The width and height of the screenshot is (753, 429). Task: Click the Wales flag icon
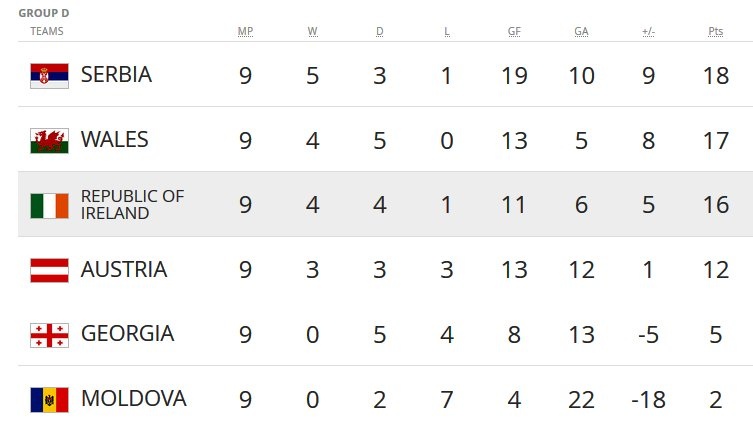tap(49, 140)
